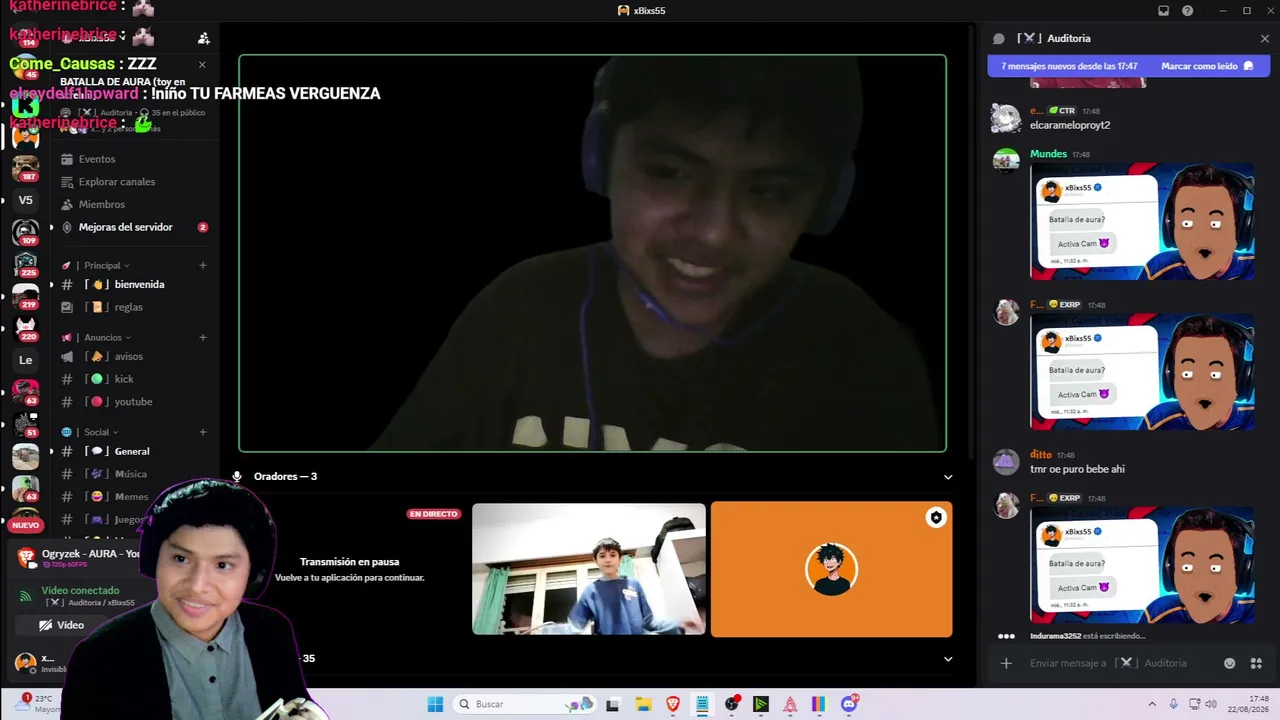The height and width of the screenshot is (720, 1280).
Task: Click the attach file plus icon
Action: (1006, 663)
